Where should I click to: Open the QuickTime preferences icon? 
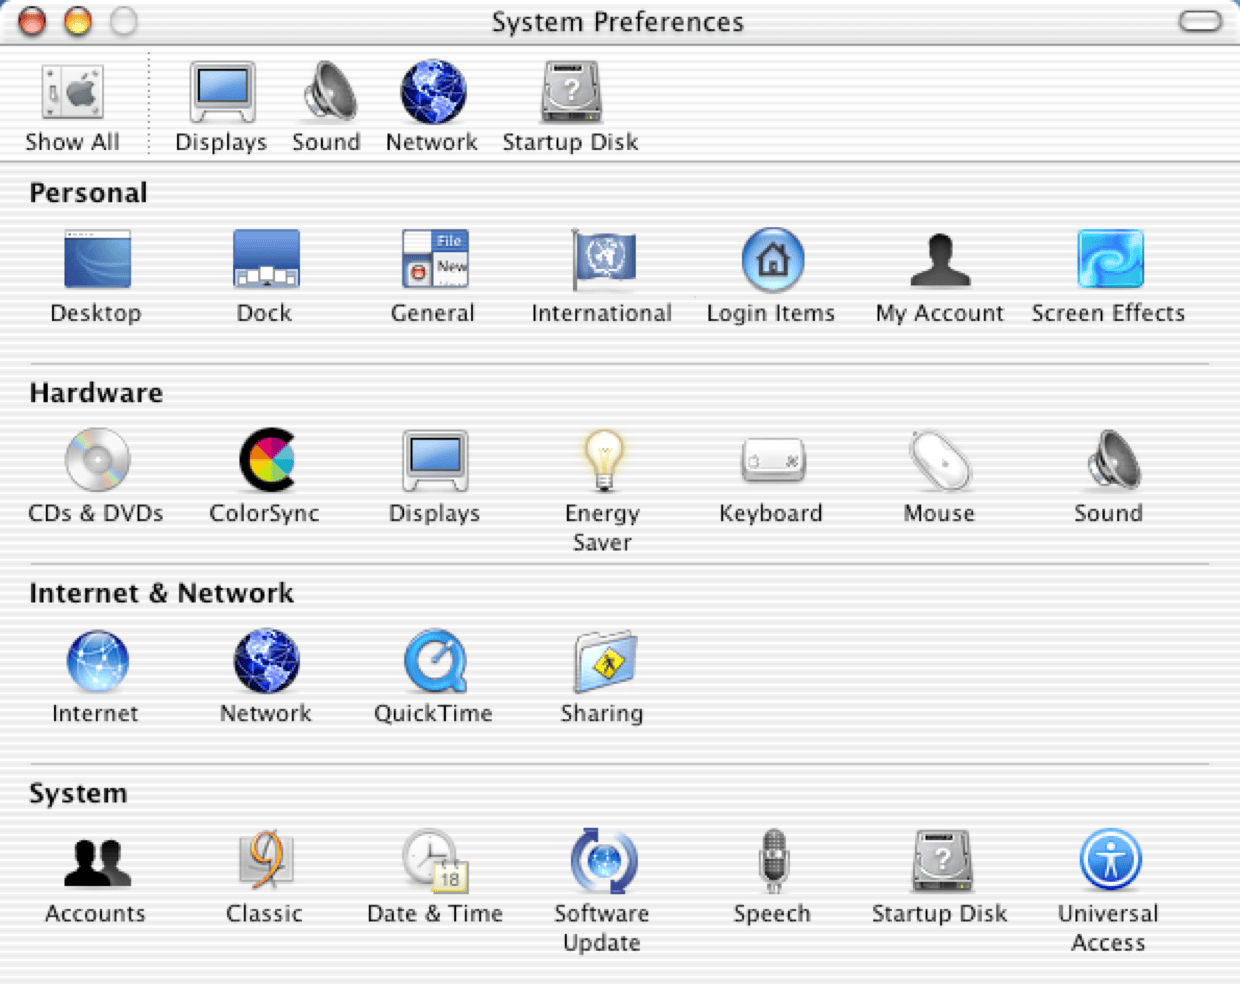435,661
